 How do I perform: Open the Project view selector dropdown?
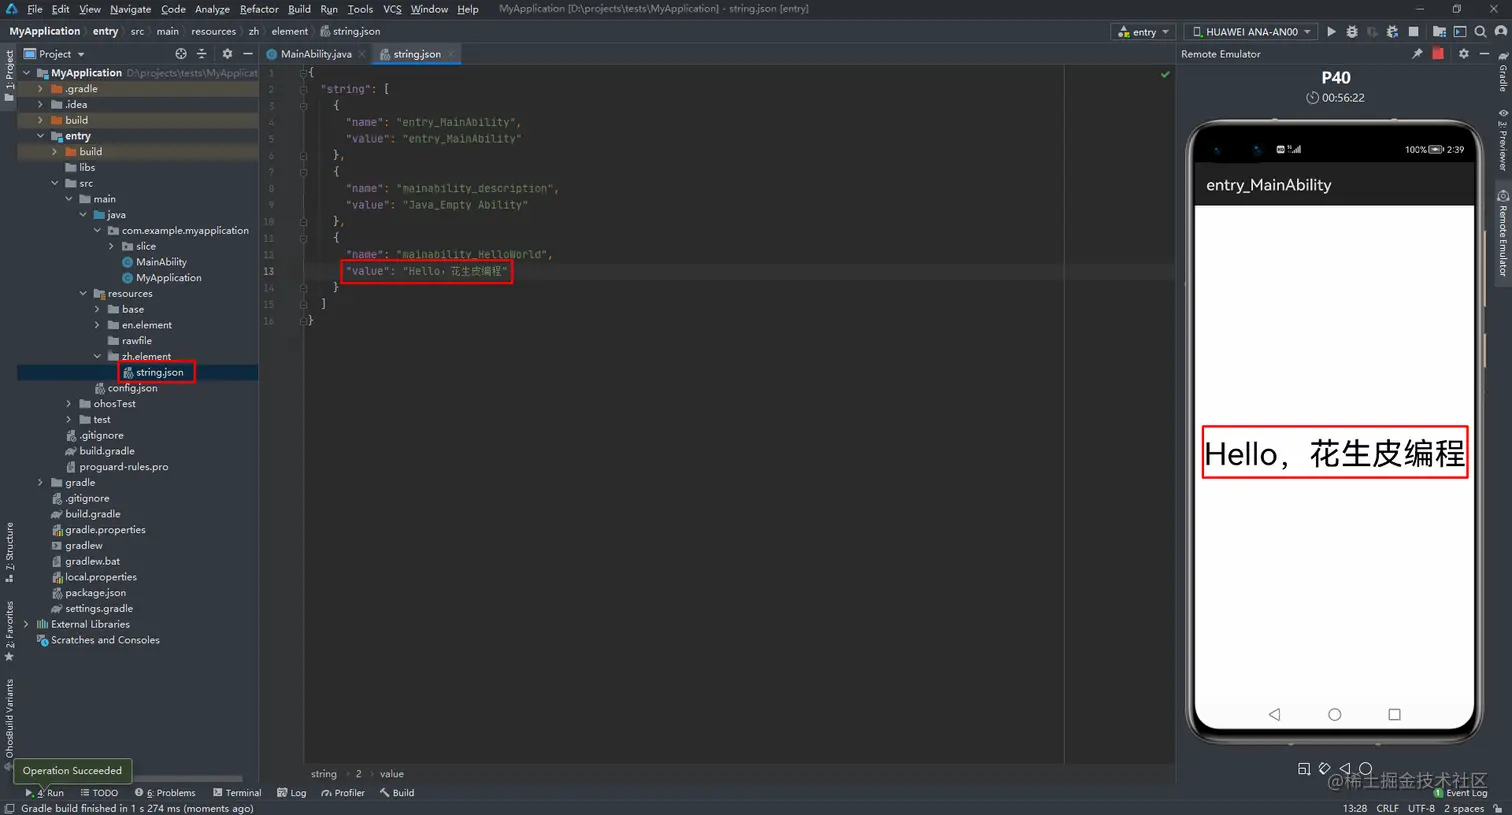[55, 54]
